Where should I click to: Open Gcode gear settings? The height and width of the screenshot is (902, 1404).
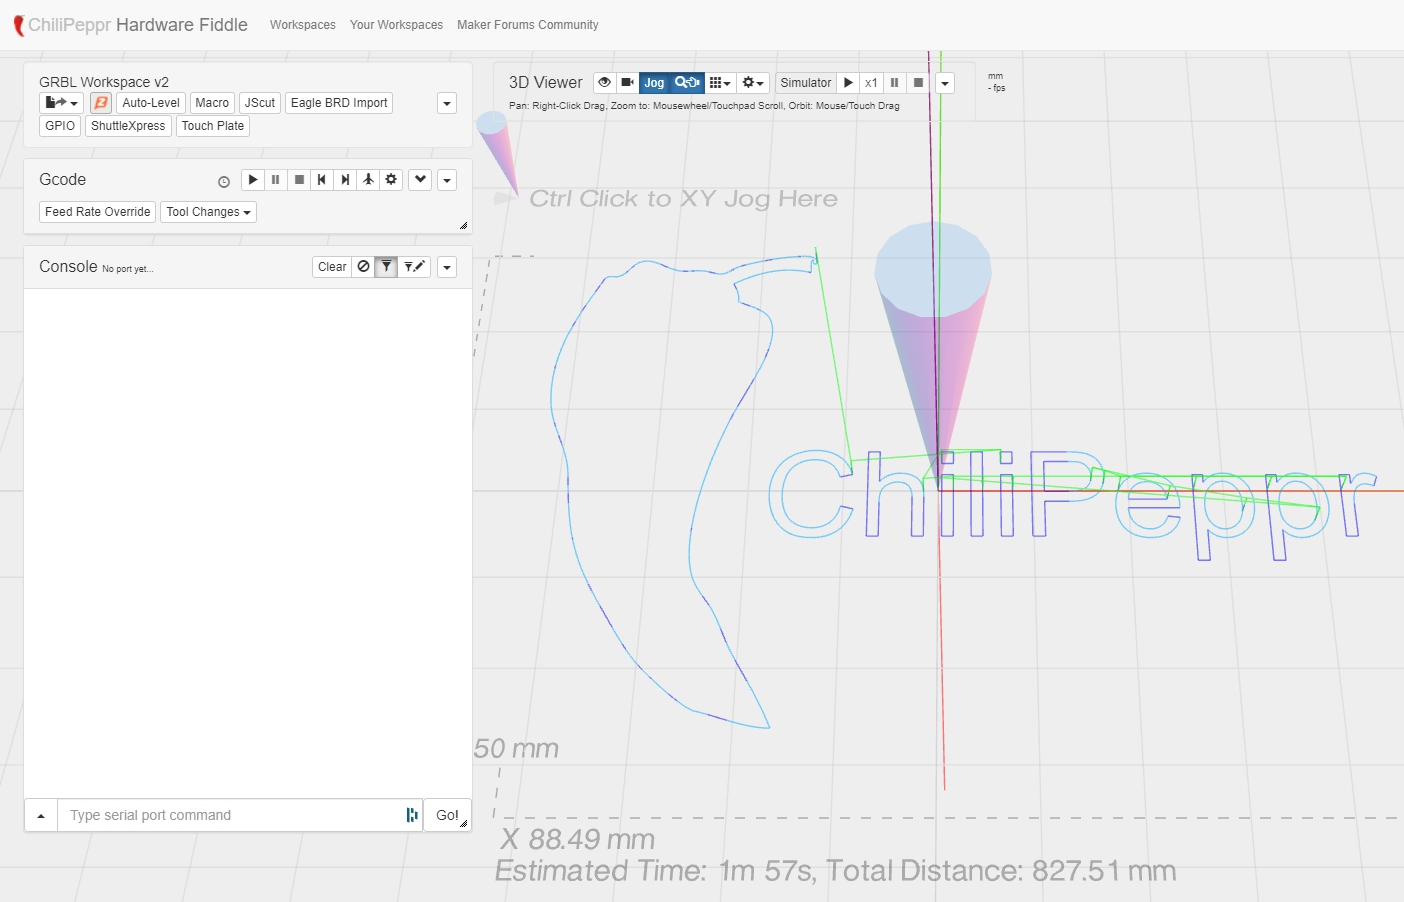391,180
